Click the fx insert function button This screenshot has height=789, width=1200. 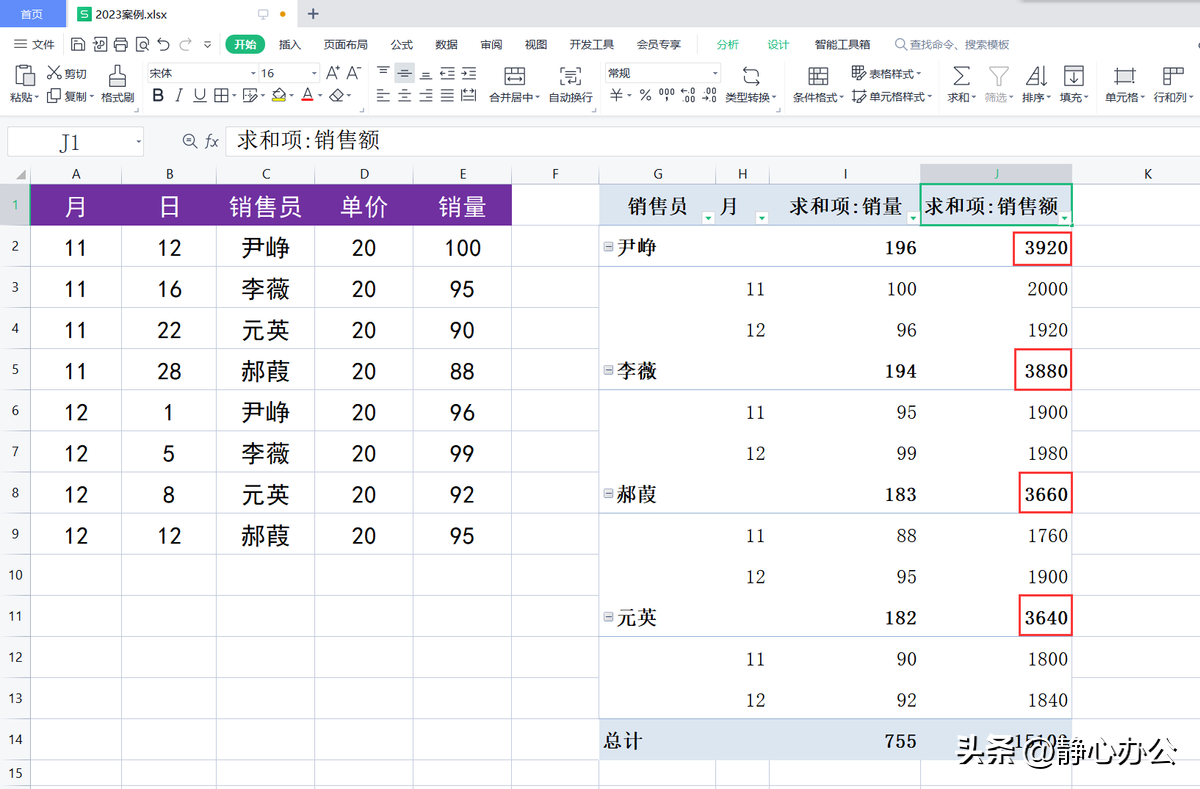212,142
